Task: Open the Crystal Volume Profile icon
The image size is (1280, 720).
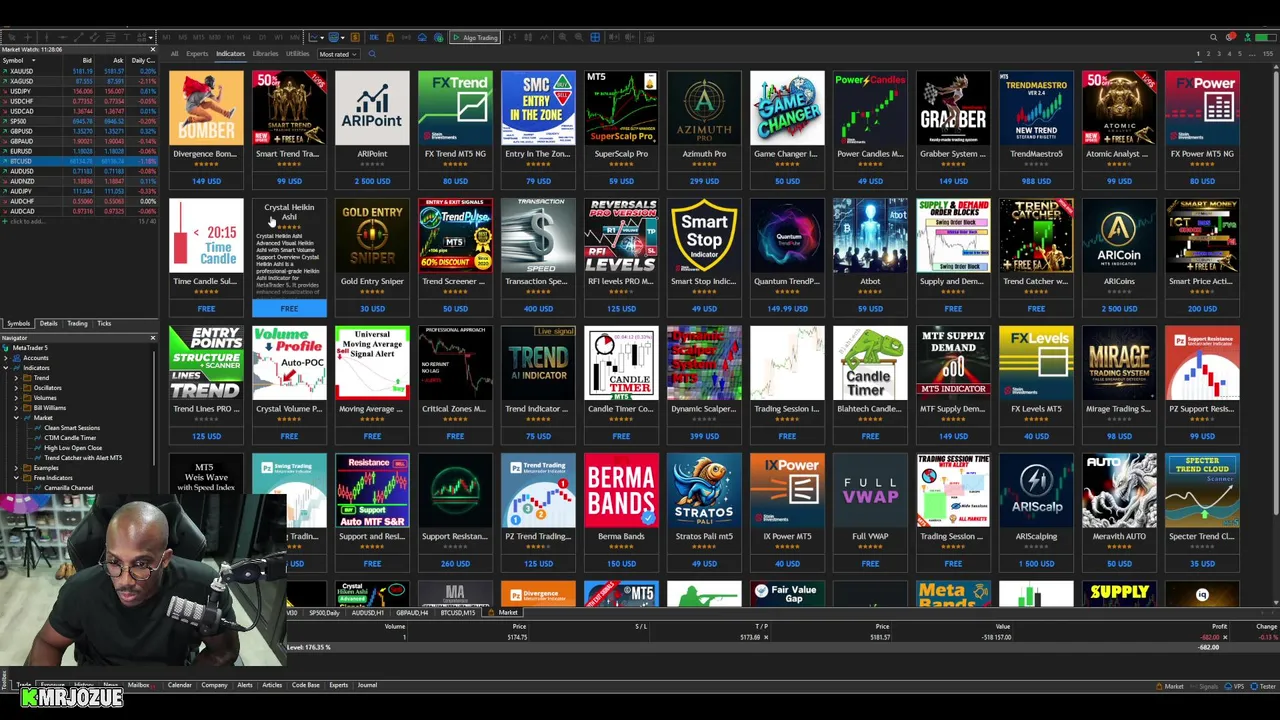Action: tap(289, 363)
